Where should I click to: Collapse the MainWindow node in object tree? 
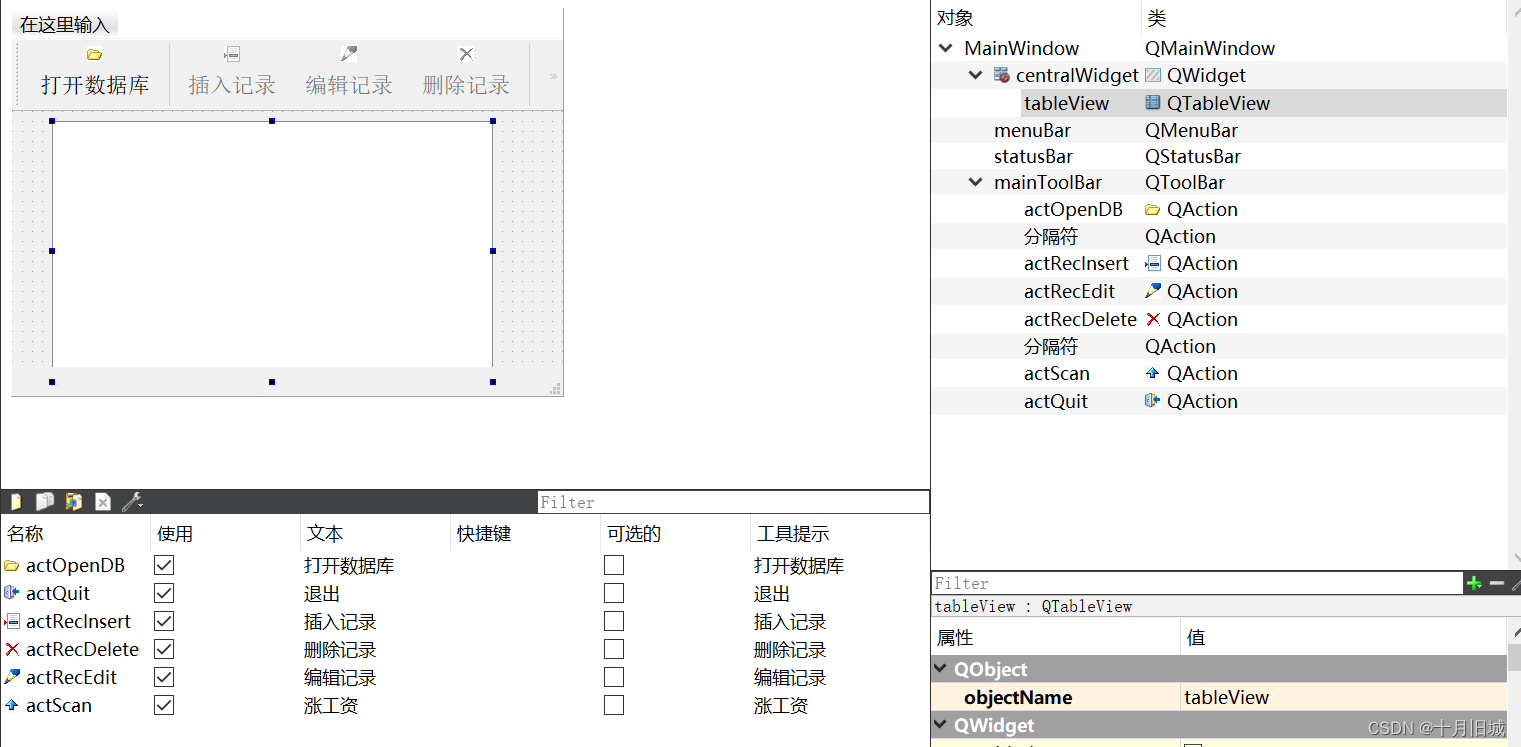click(946, 48)
